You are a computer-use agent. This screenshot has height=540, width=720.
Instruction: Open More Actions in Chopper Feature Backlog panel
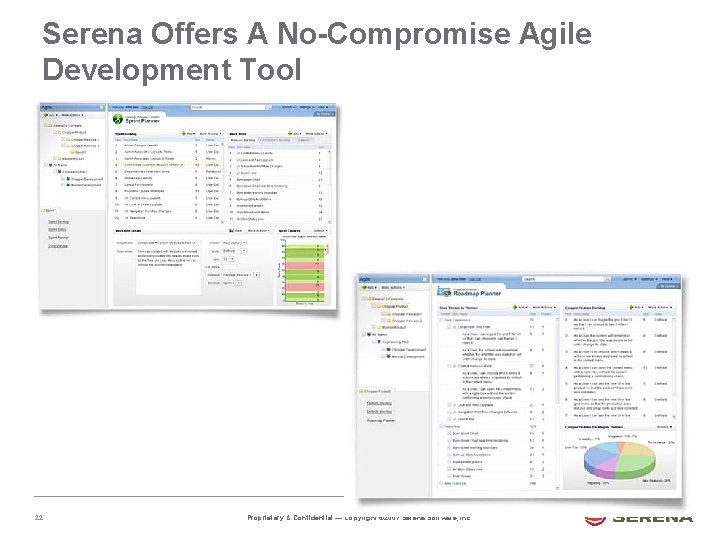pos(660,307)
